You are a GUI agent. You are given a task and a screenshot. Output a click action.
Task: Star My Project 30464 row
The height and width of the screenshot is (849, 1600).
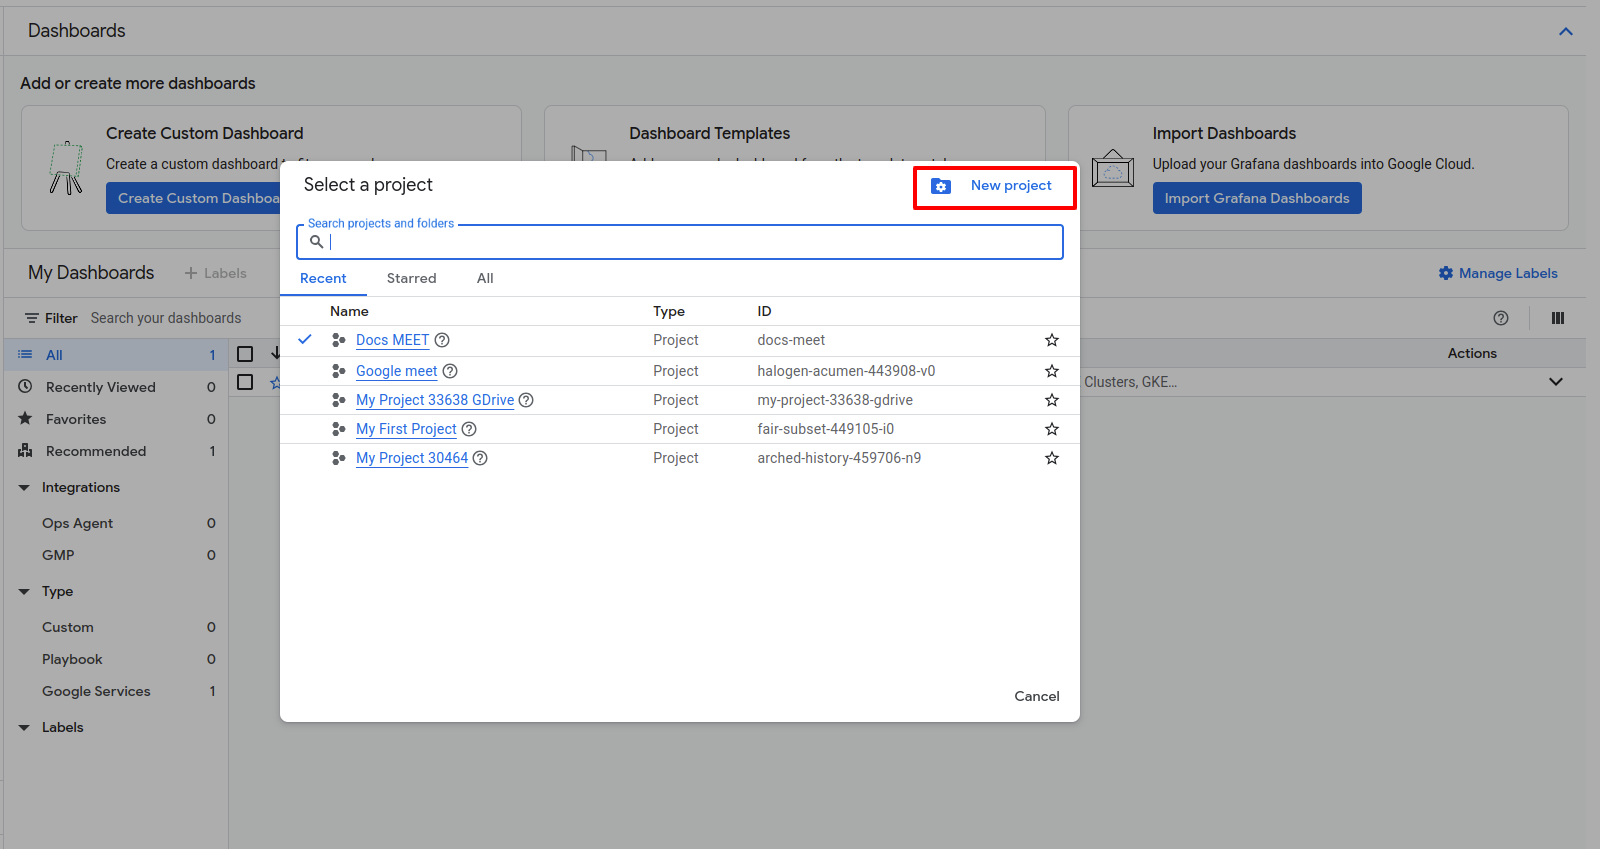1052,458
